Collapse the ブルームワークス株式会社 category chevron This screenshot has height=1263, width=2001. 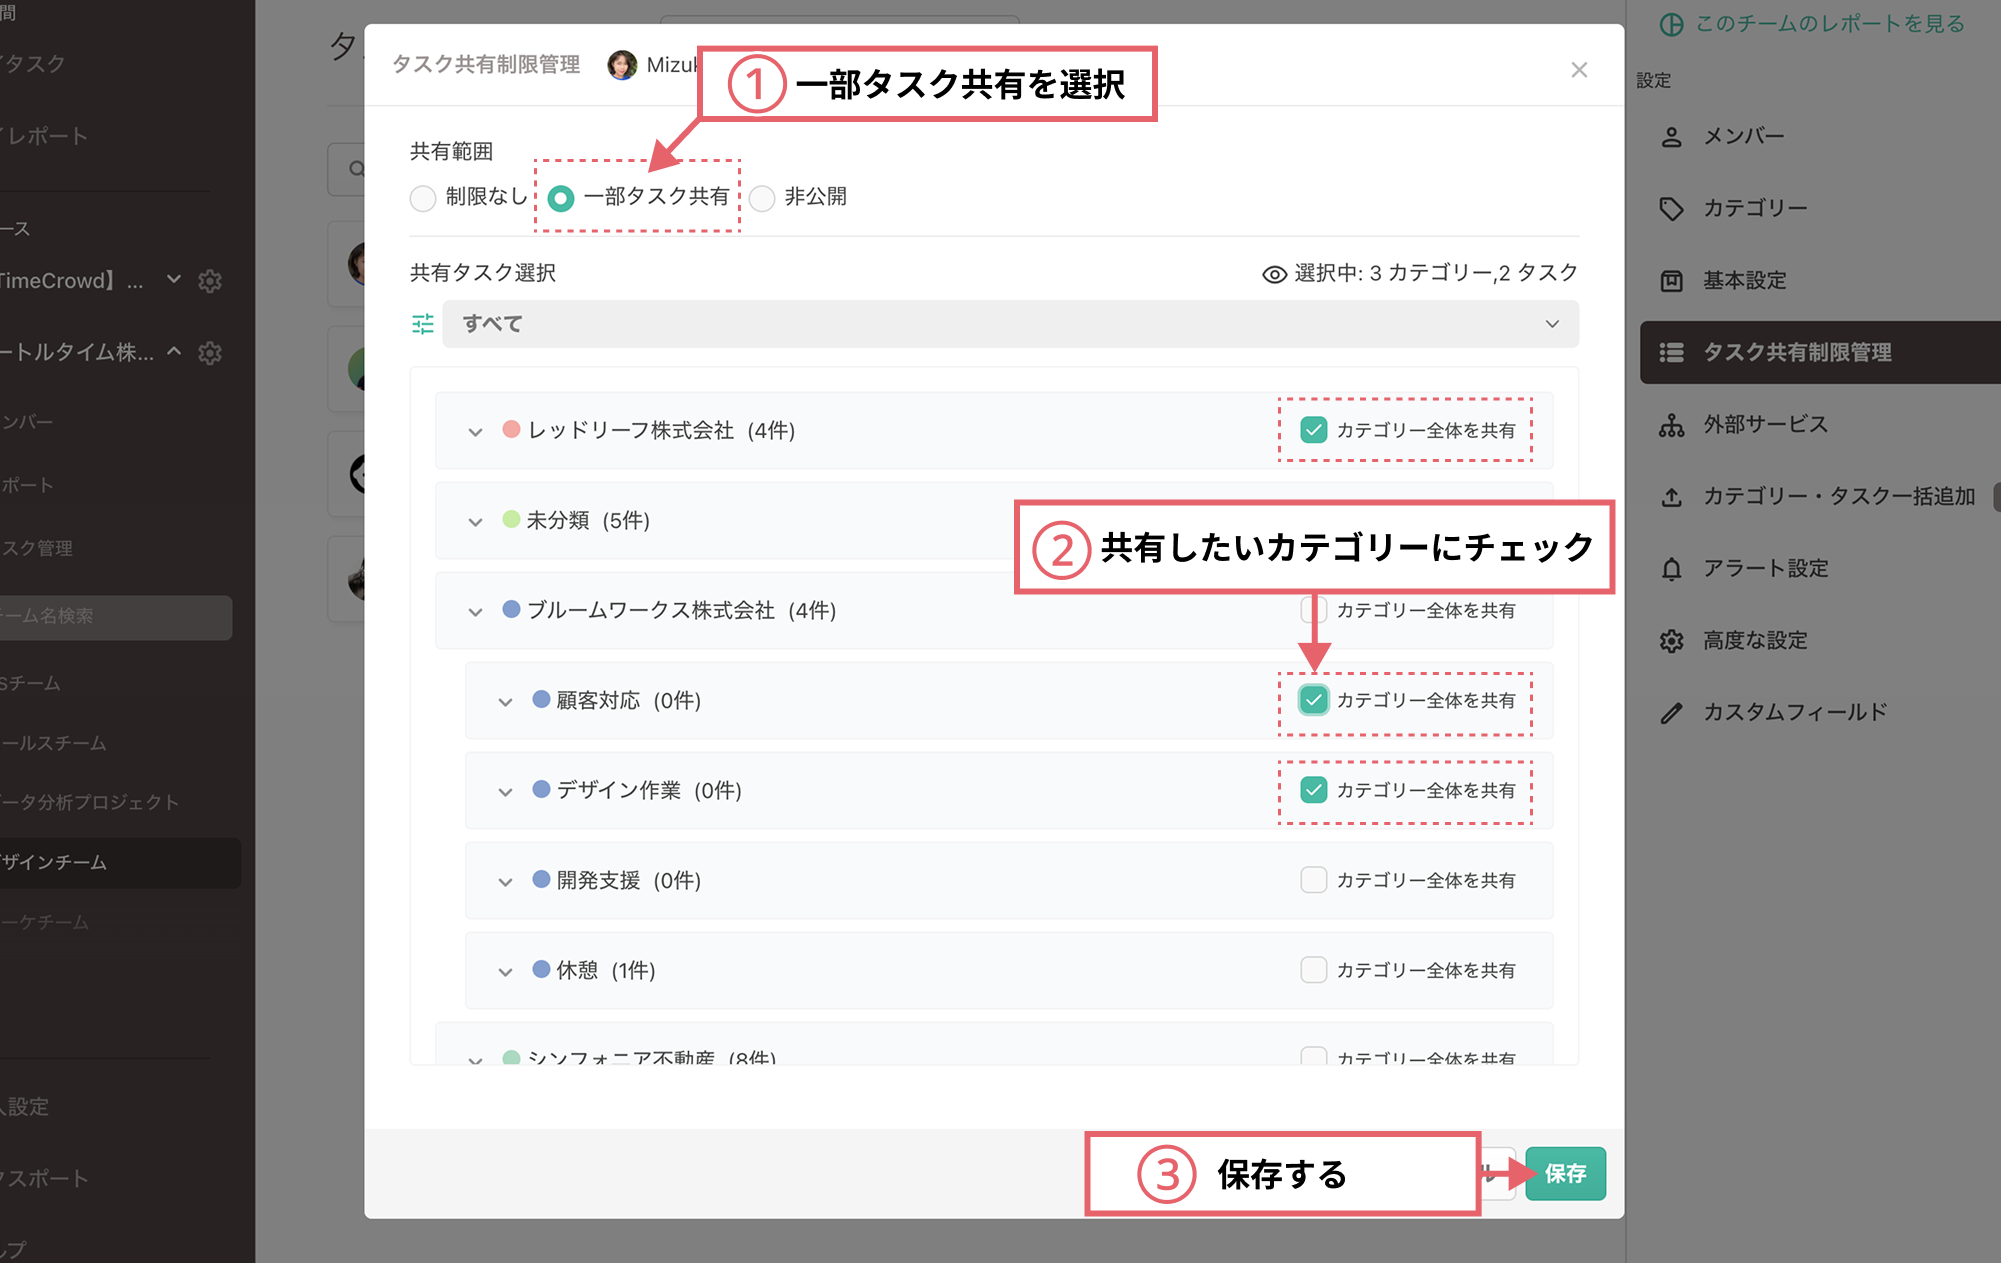click(475, 611)
